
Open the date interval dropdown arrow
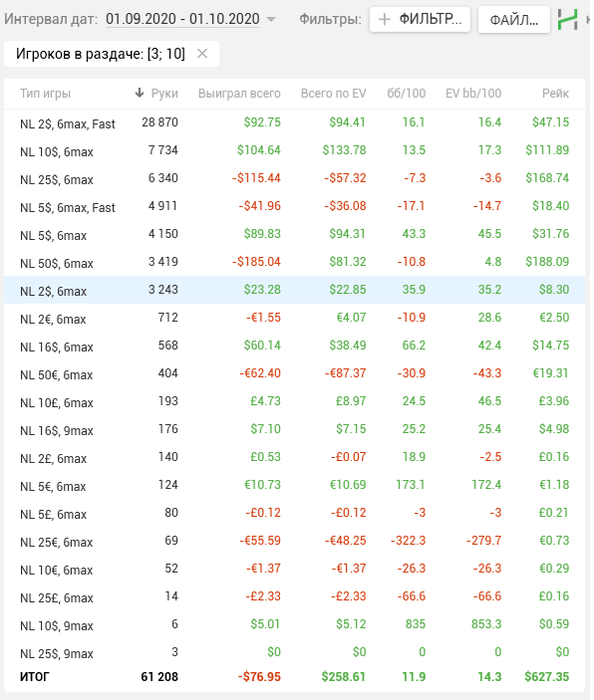(x=270, y=20)
